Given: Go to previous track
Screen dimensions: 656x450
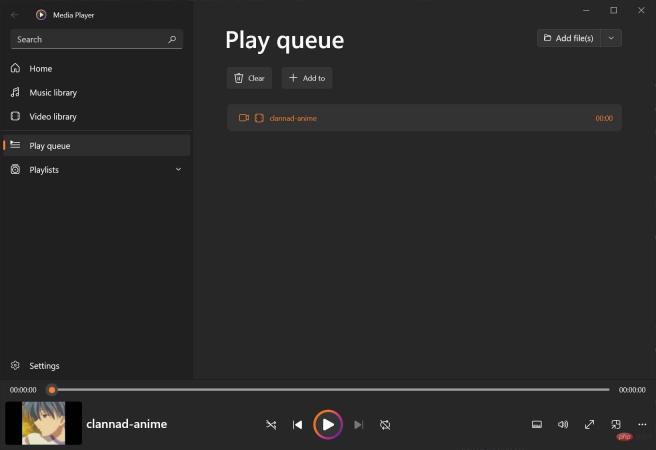Looking at the screenshot, I should click(x=297, y=425).
